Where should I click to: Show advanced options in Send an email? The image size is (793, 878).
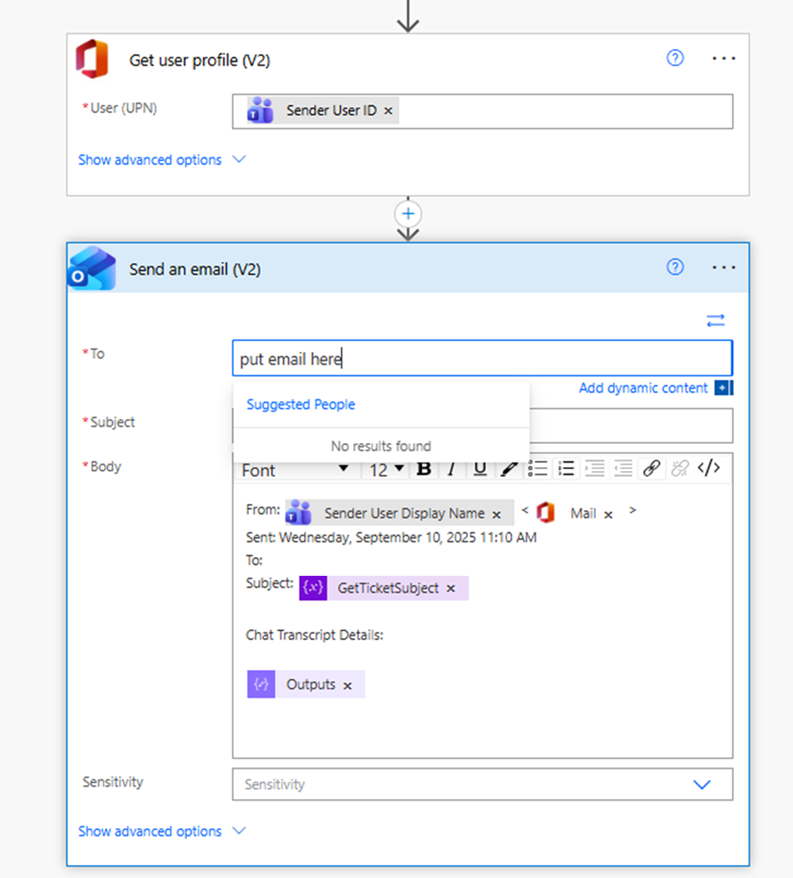click(162, 831)
